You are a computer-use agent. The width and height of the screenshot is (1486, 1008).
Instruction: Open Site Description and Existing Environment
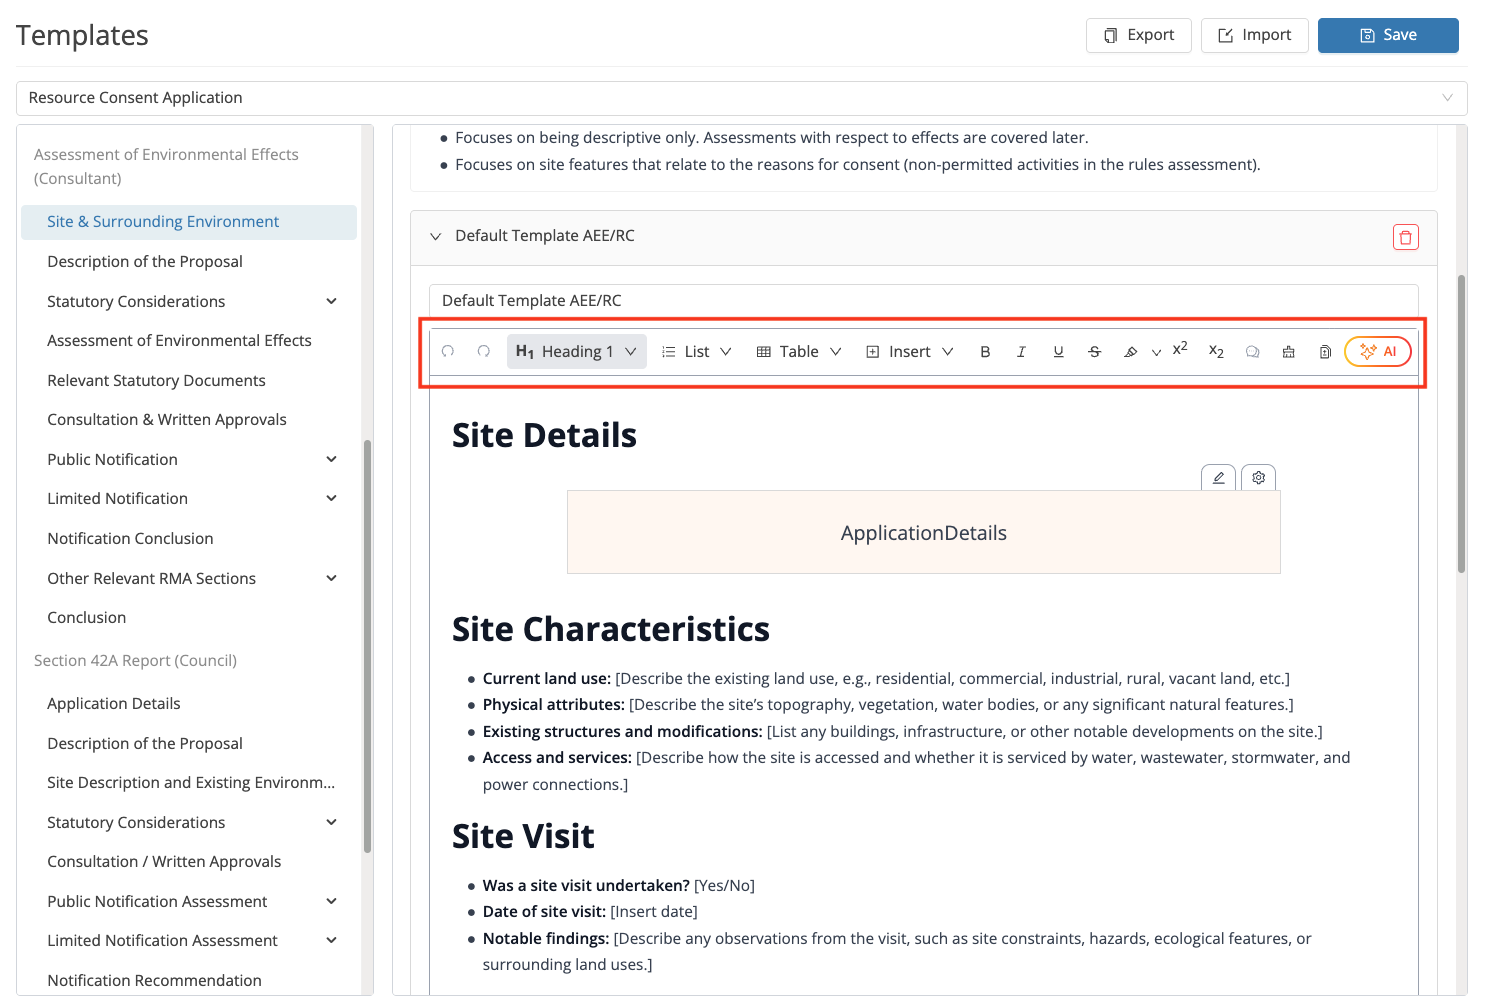(x=191, y=783)
